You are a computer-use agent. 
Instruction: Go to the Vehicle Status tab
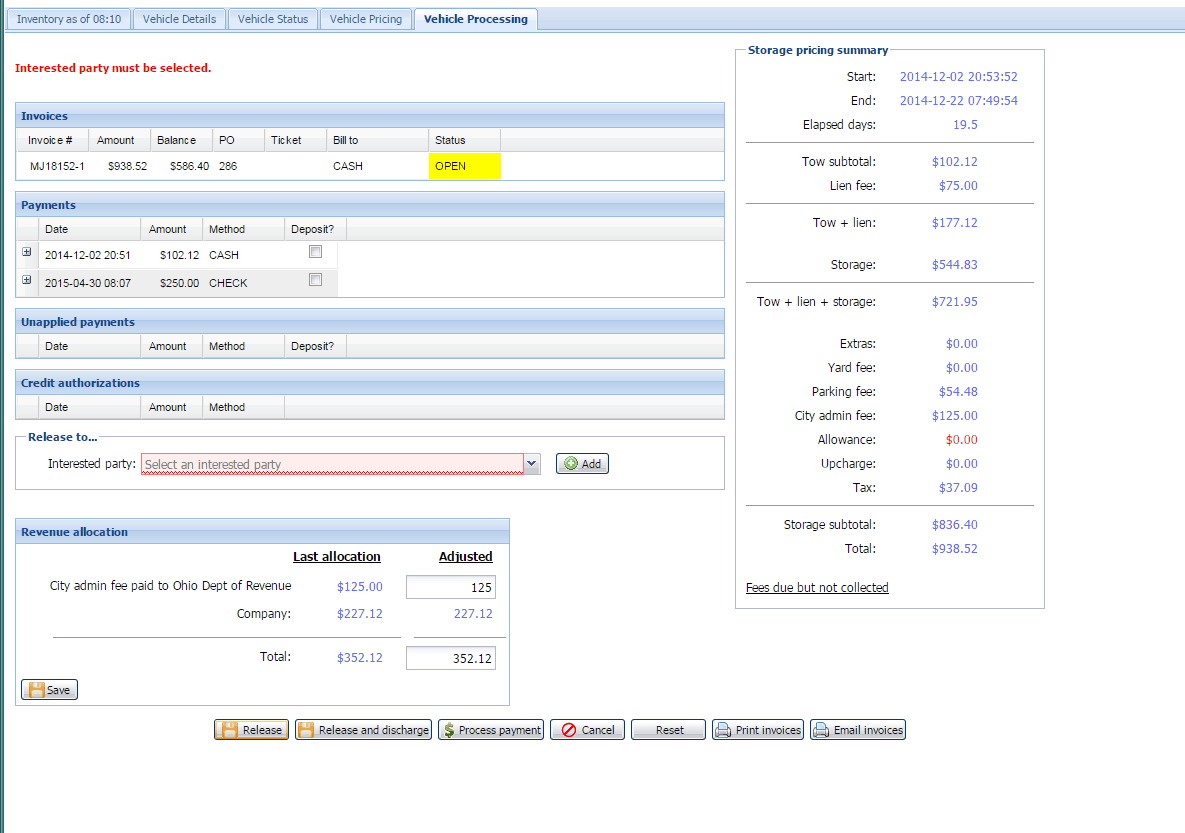point(273,19)
